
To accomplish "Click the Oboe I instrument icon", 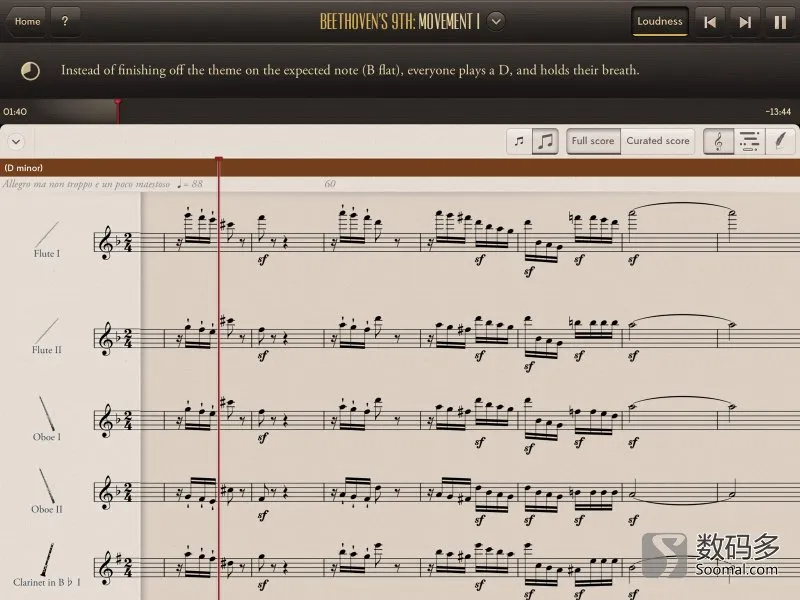I will click(47, 413).
